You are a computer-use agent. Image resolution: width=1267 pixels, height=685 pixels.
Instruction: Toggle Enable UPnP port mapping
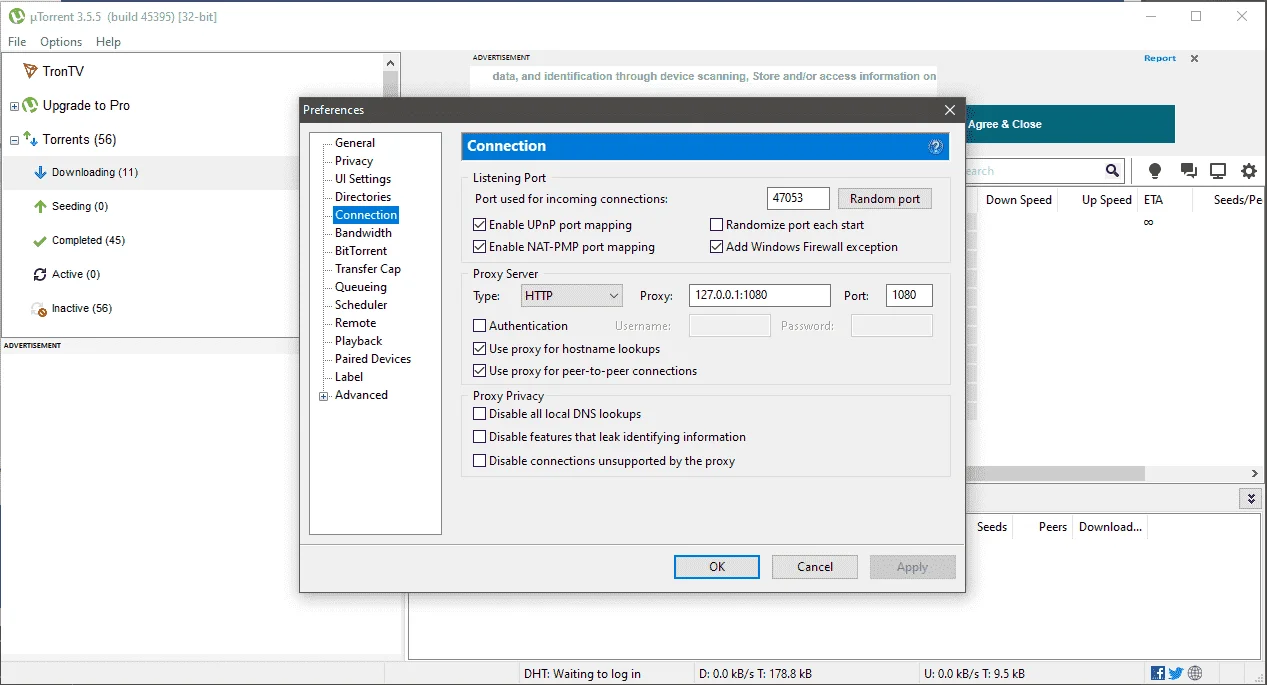coord(480,225)
